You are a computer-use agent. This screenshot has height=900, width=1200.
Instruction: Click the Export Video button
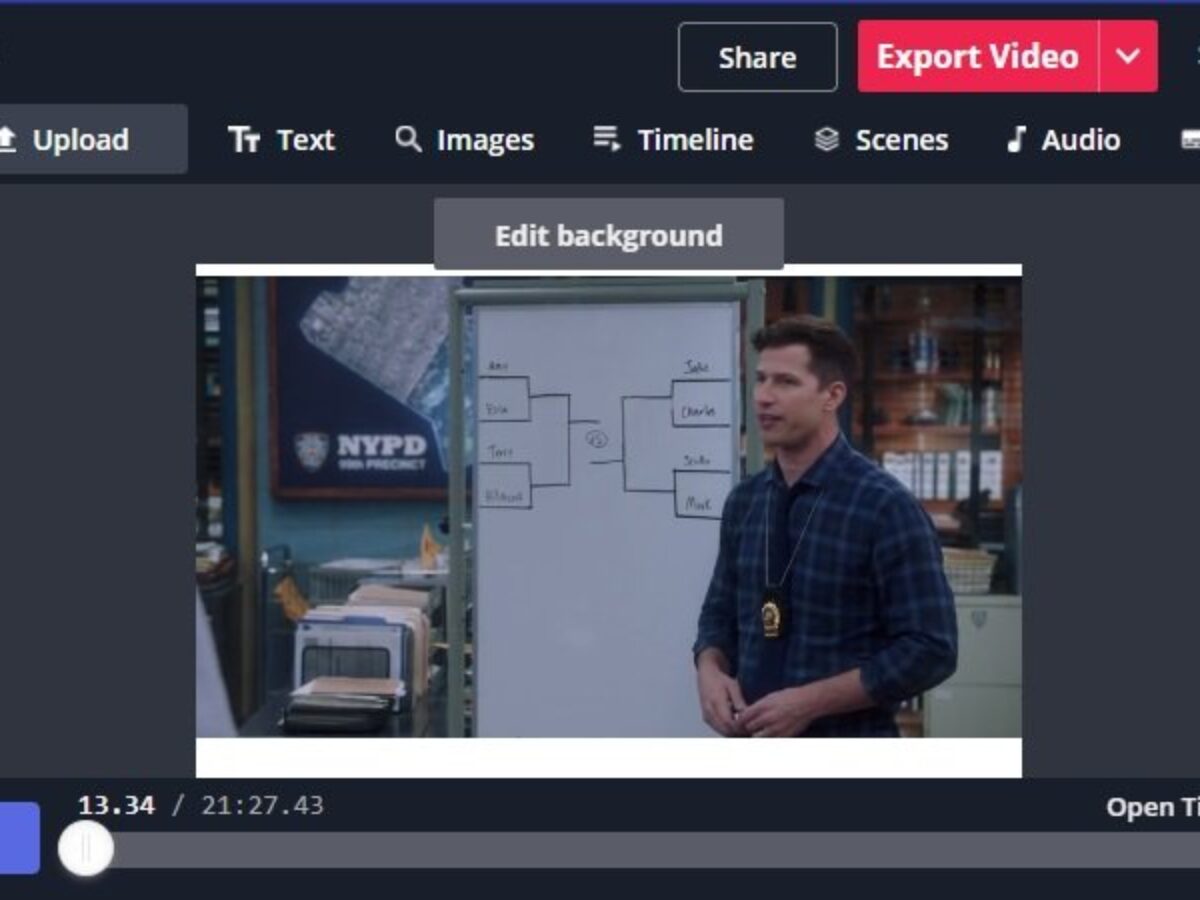point(978,57)
